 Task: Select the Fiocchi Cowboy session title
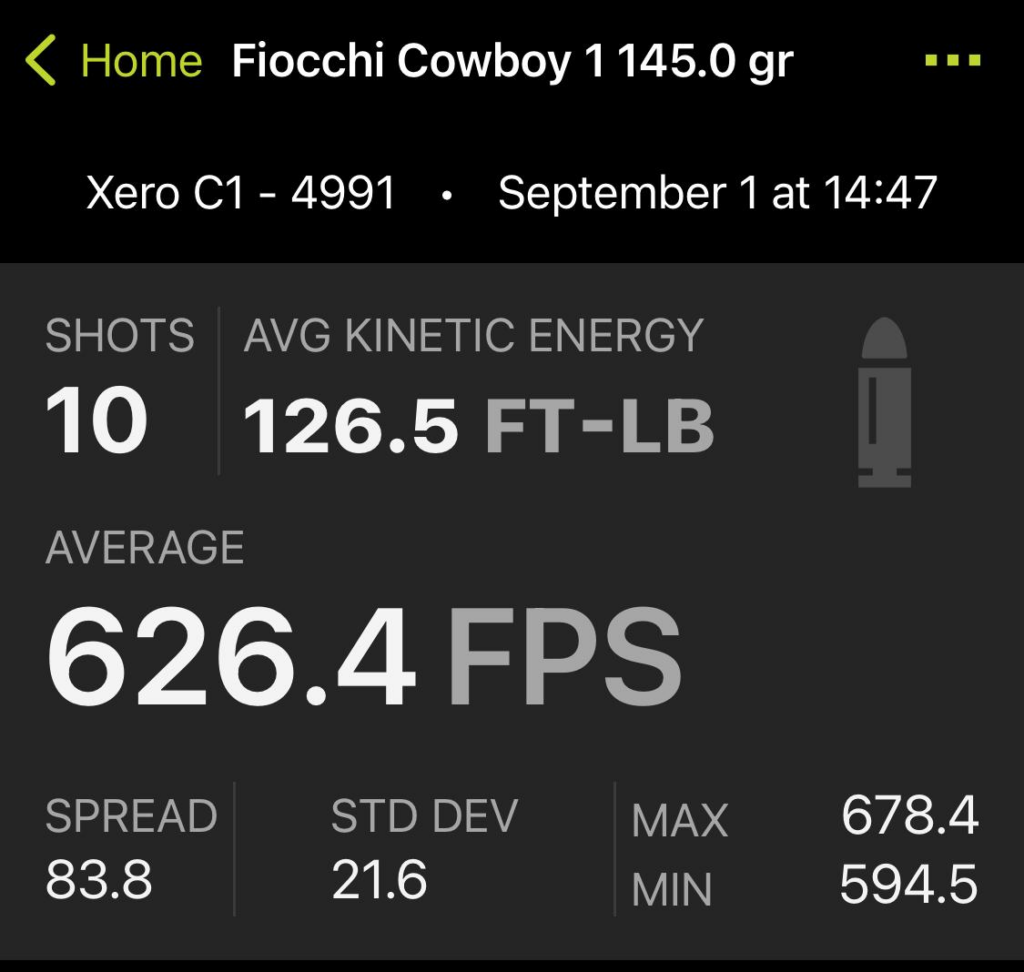coord(512,62)
